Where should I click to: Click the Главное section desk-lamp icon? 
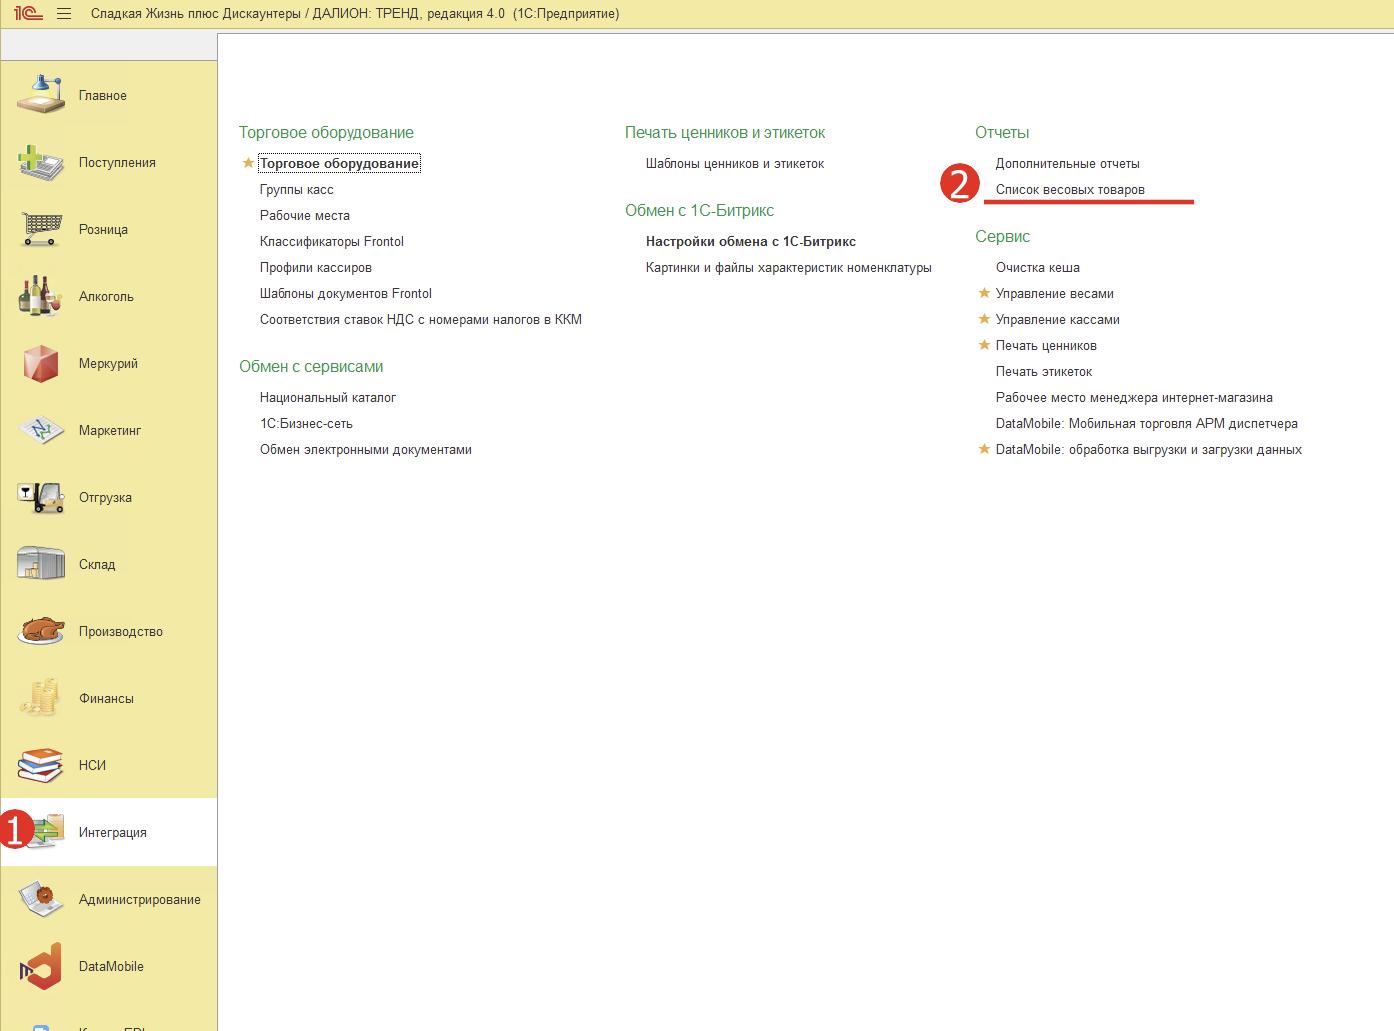click(x=41, y=95)
